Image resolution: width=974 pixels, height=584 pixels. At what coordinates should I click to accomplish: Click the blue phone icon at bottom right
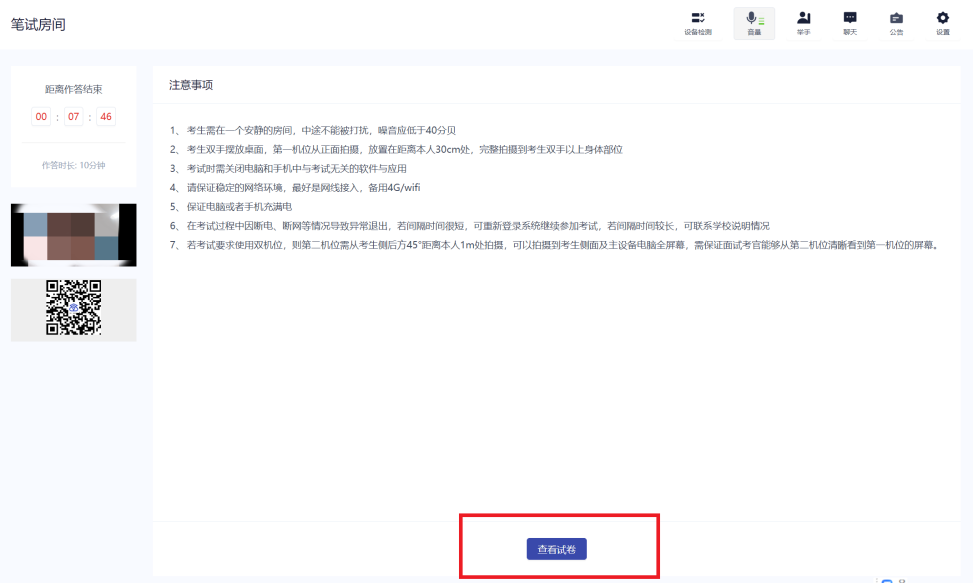pos(887,580)
